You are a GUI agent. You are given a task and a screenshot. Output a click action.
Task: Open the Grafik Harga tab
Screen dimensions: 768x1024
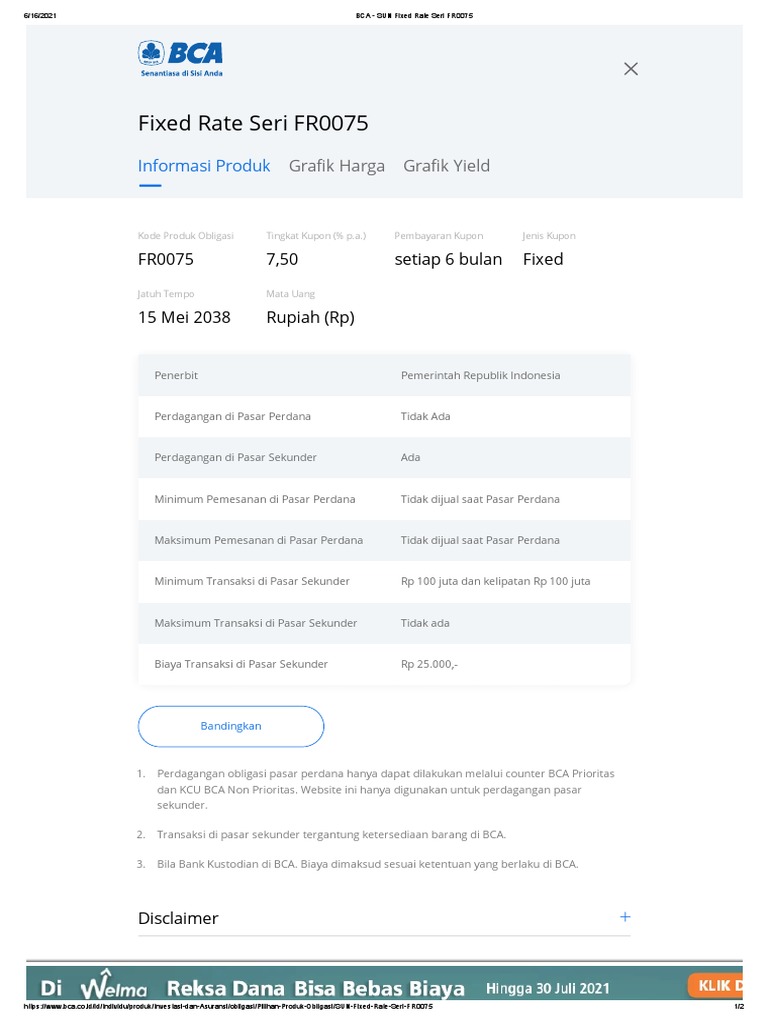[x=337, y=166]
